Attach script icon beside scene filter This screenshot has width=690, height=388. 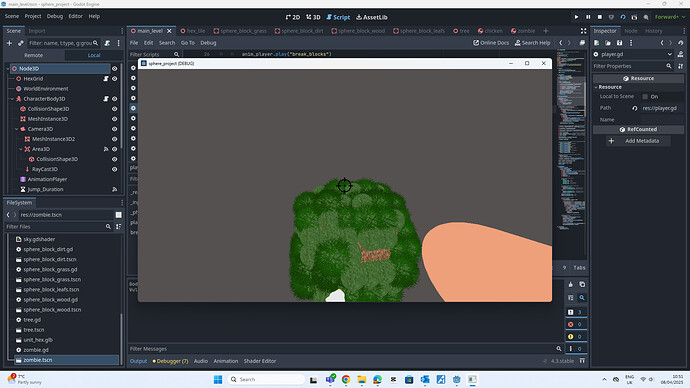(x=107, y=43)
